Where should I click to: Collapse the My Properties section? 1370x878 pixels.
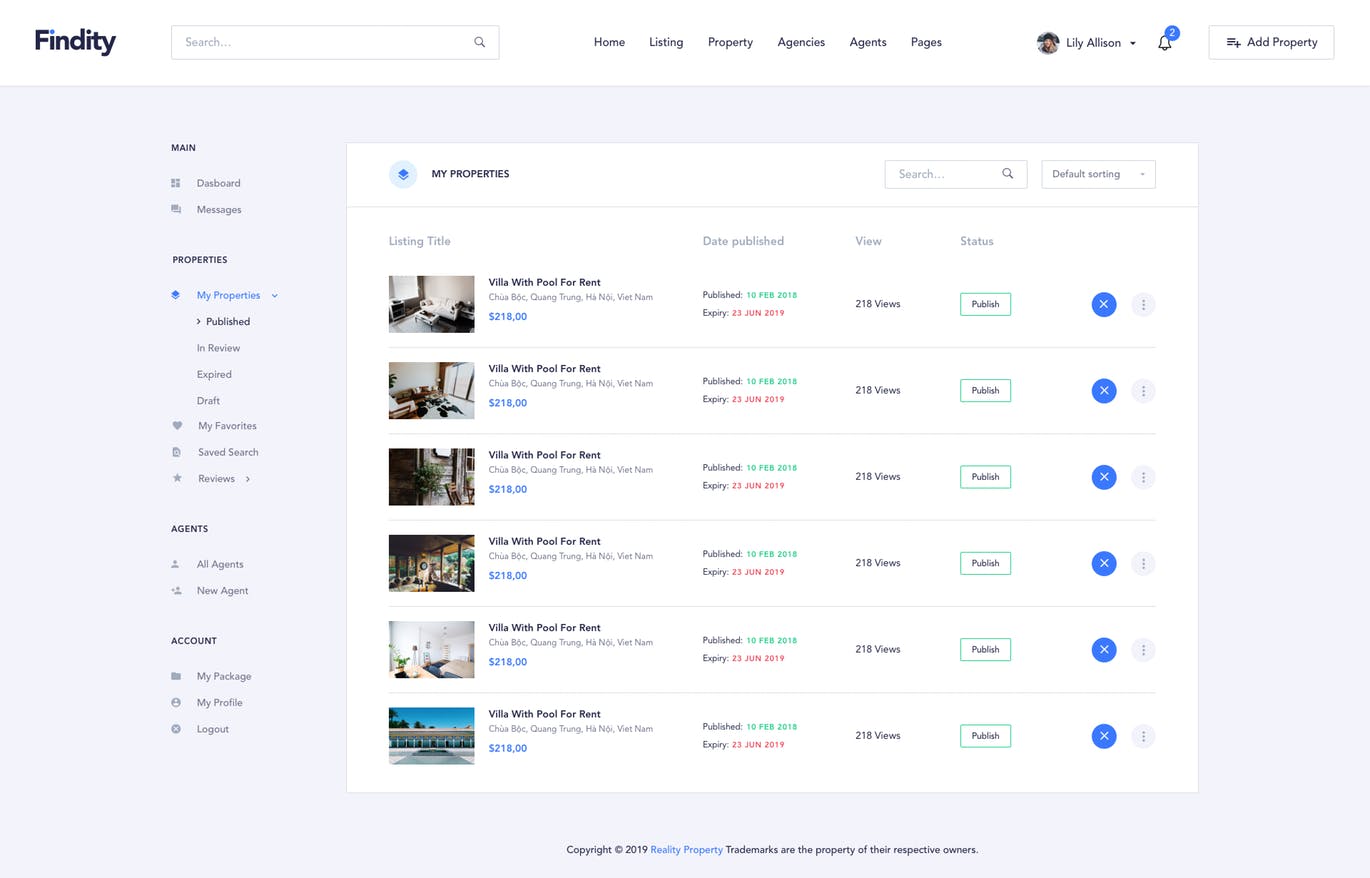(x=274, y=295)
